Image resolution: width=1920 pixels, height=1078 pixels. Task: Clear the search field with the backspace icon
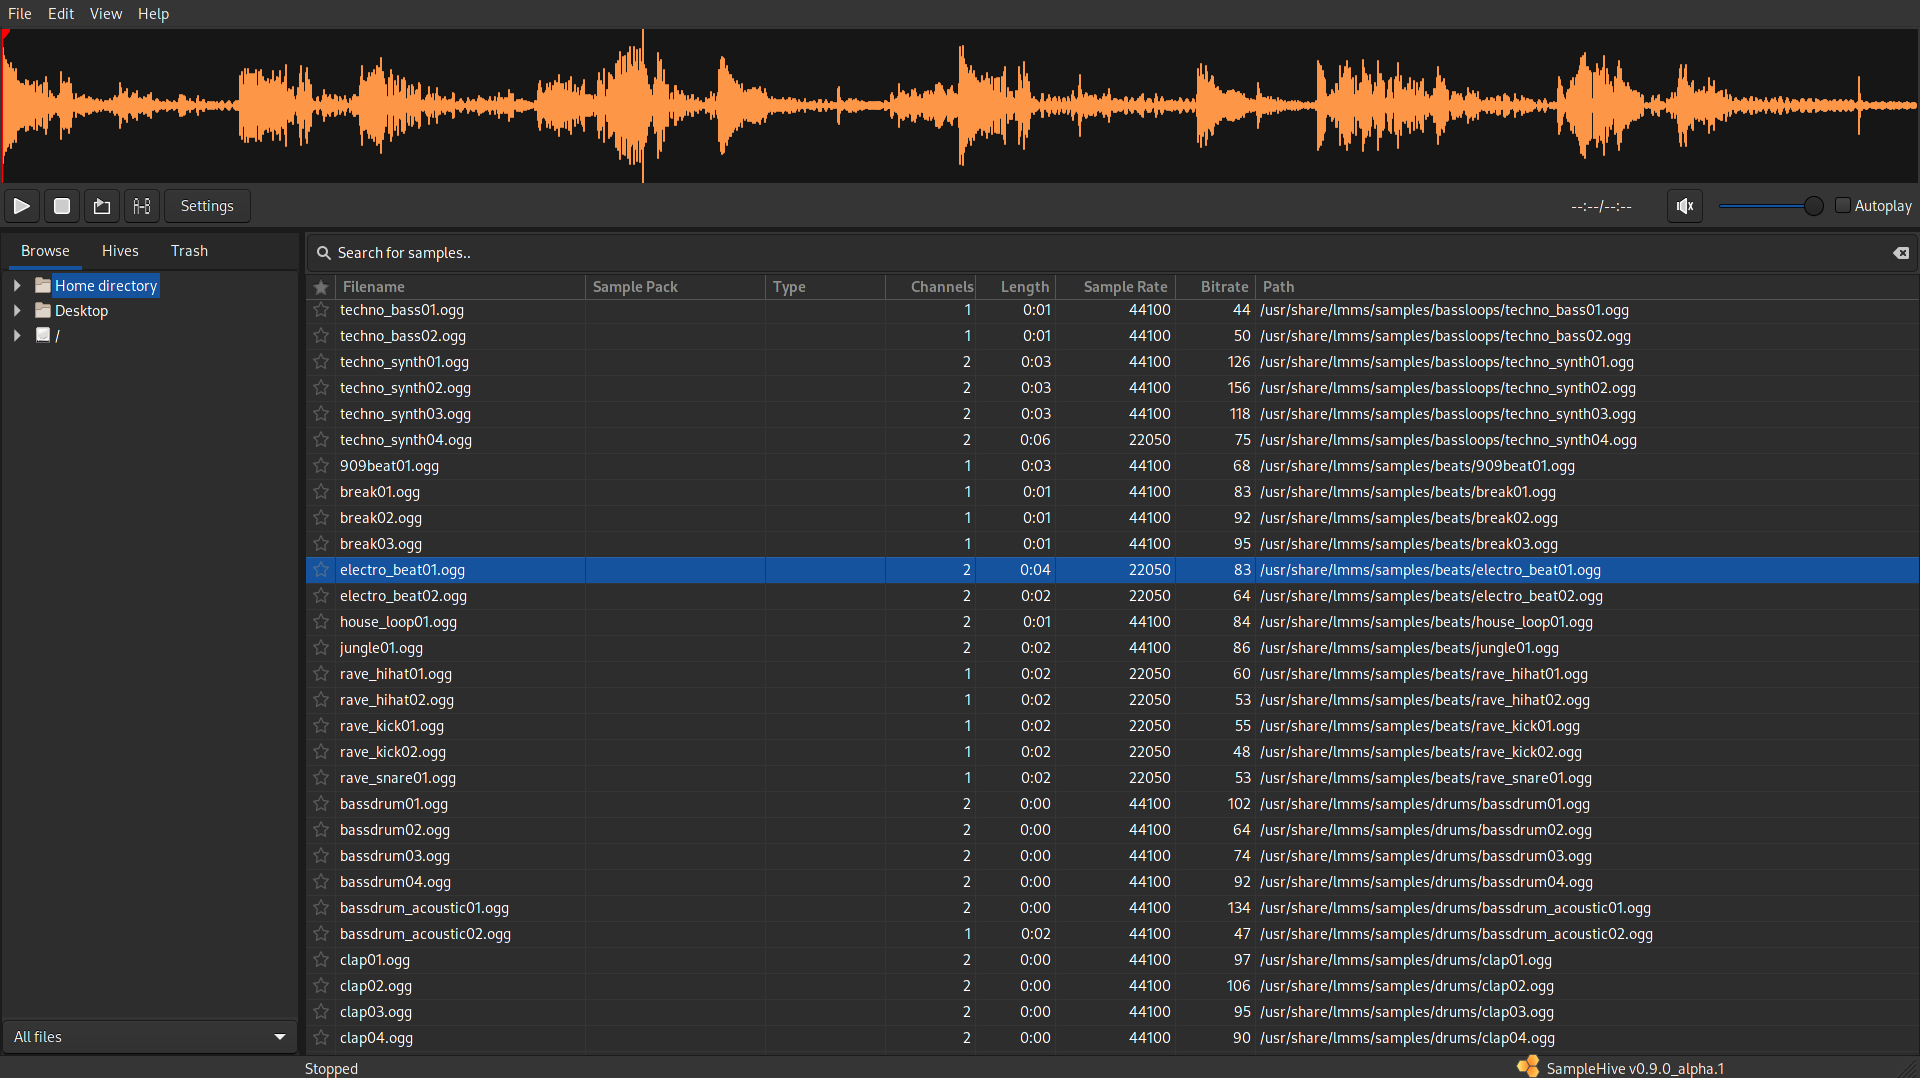[x=1899, y=253]
